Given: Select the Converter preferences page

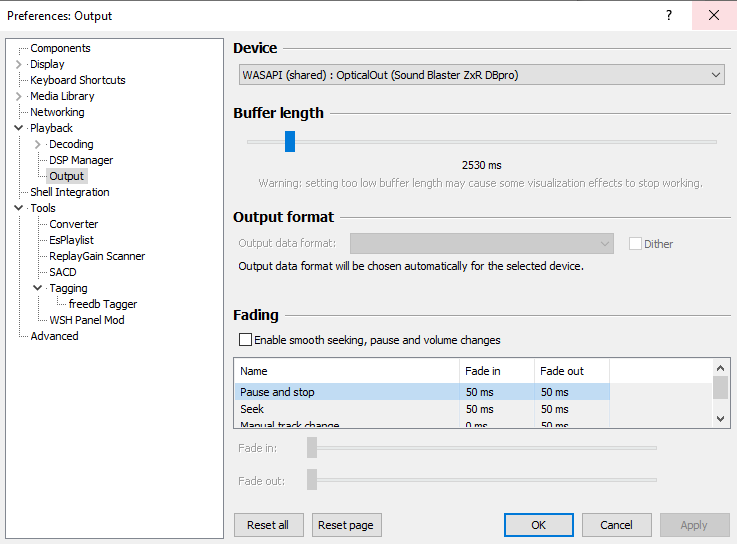Looking at the screenshot, I should [x=73, y=224].
